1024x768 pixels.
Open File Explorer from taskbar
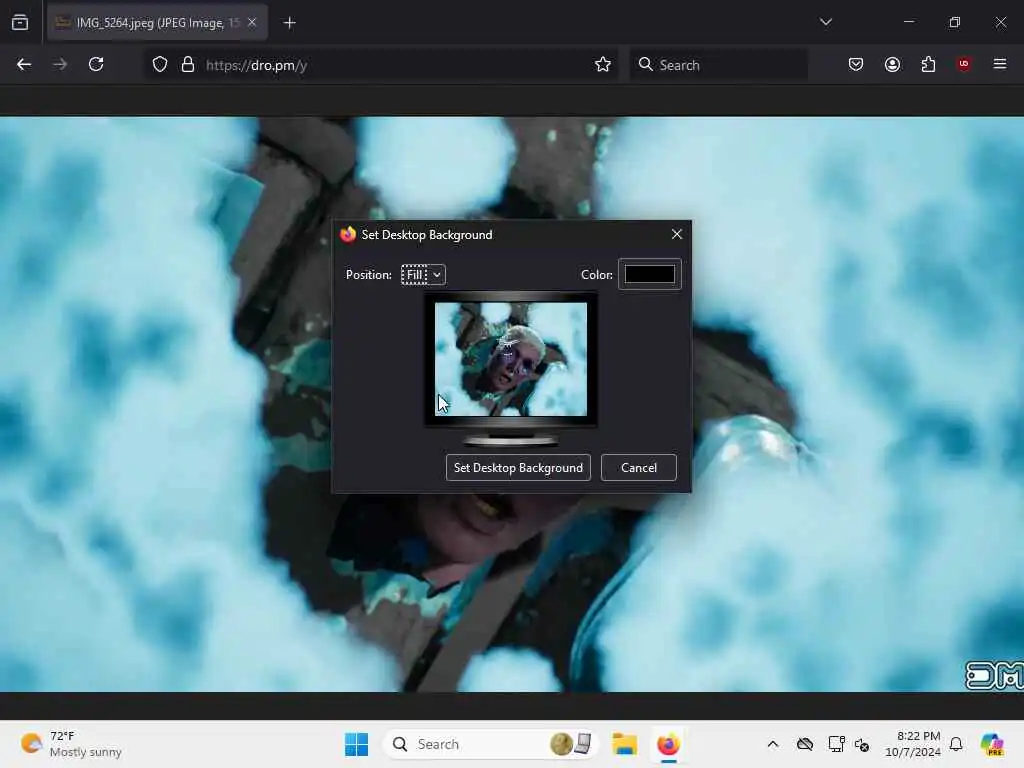624,744
